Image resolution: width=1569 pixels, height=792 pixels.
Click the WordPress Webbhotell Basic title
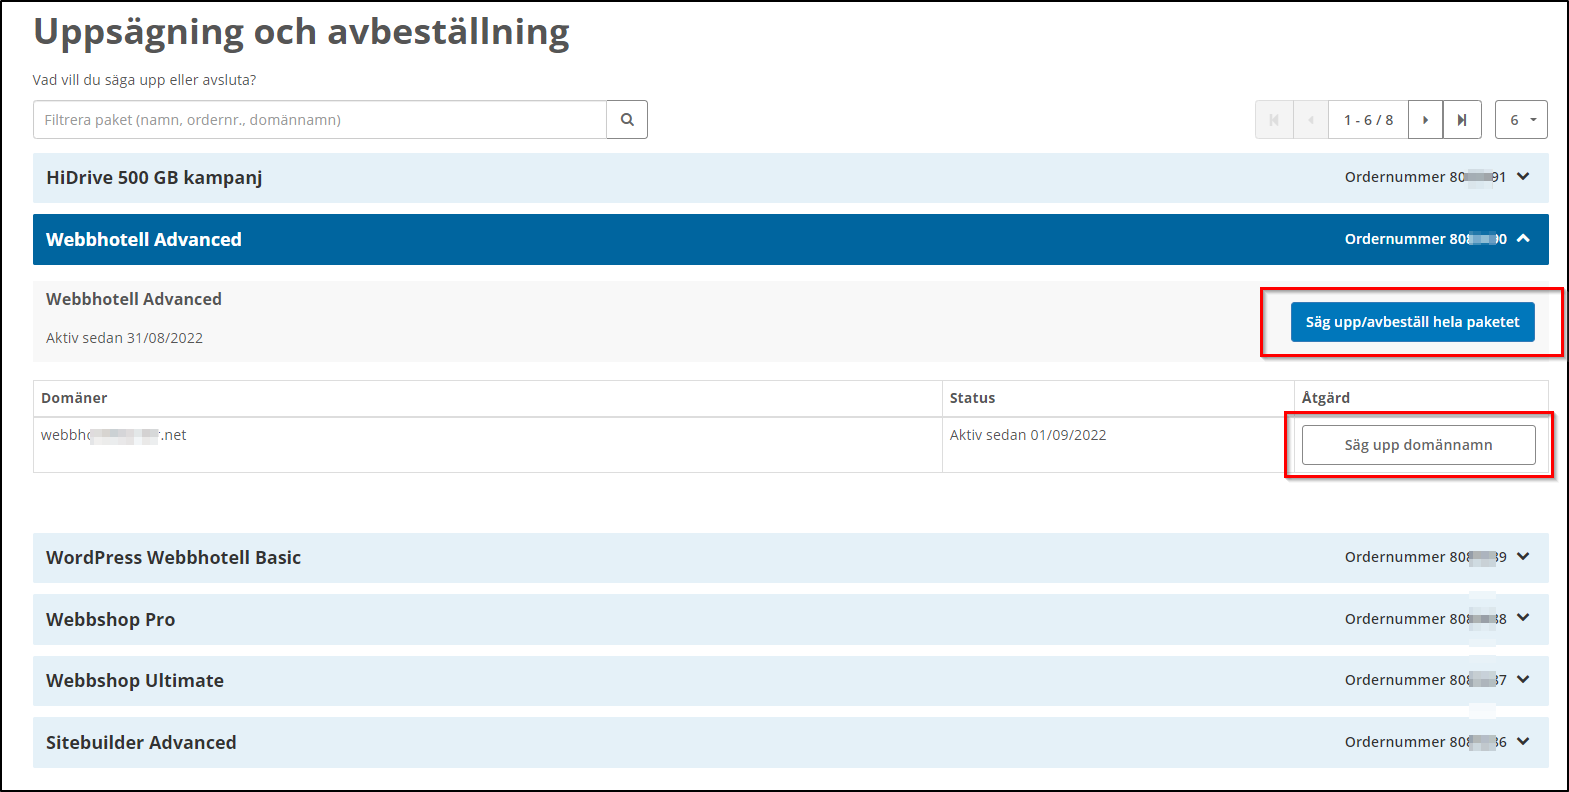pyautogui.click(x=173, y=558)
